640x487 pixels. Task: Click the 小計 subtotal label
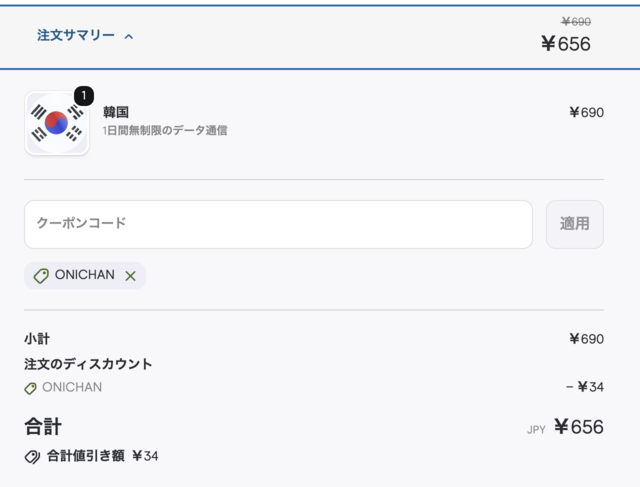37,339
